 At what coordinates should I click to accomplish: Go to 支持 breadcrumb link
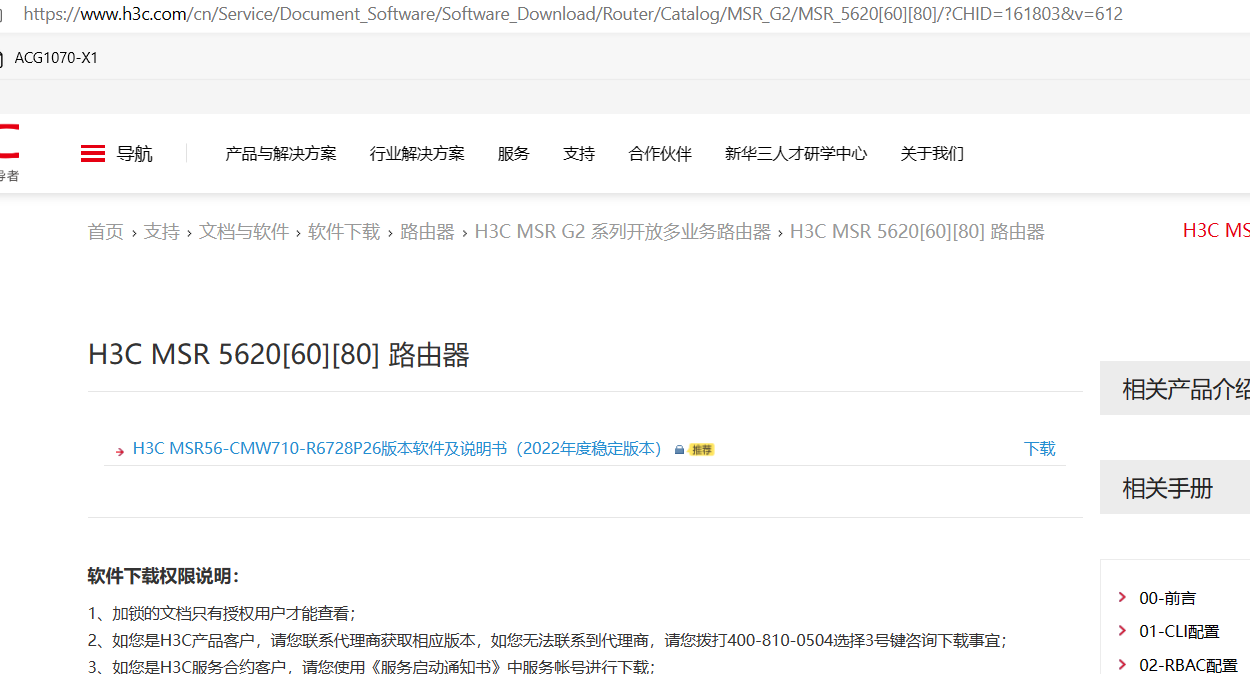click(162, 232)
